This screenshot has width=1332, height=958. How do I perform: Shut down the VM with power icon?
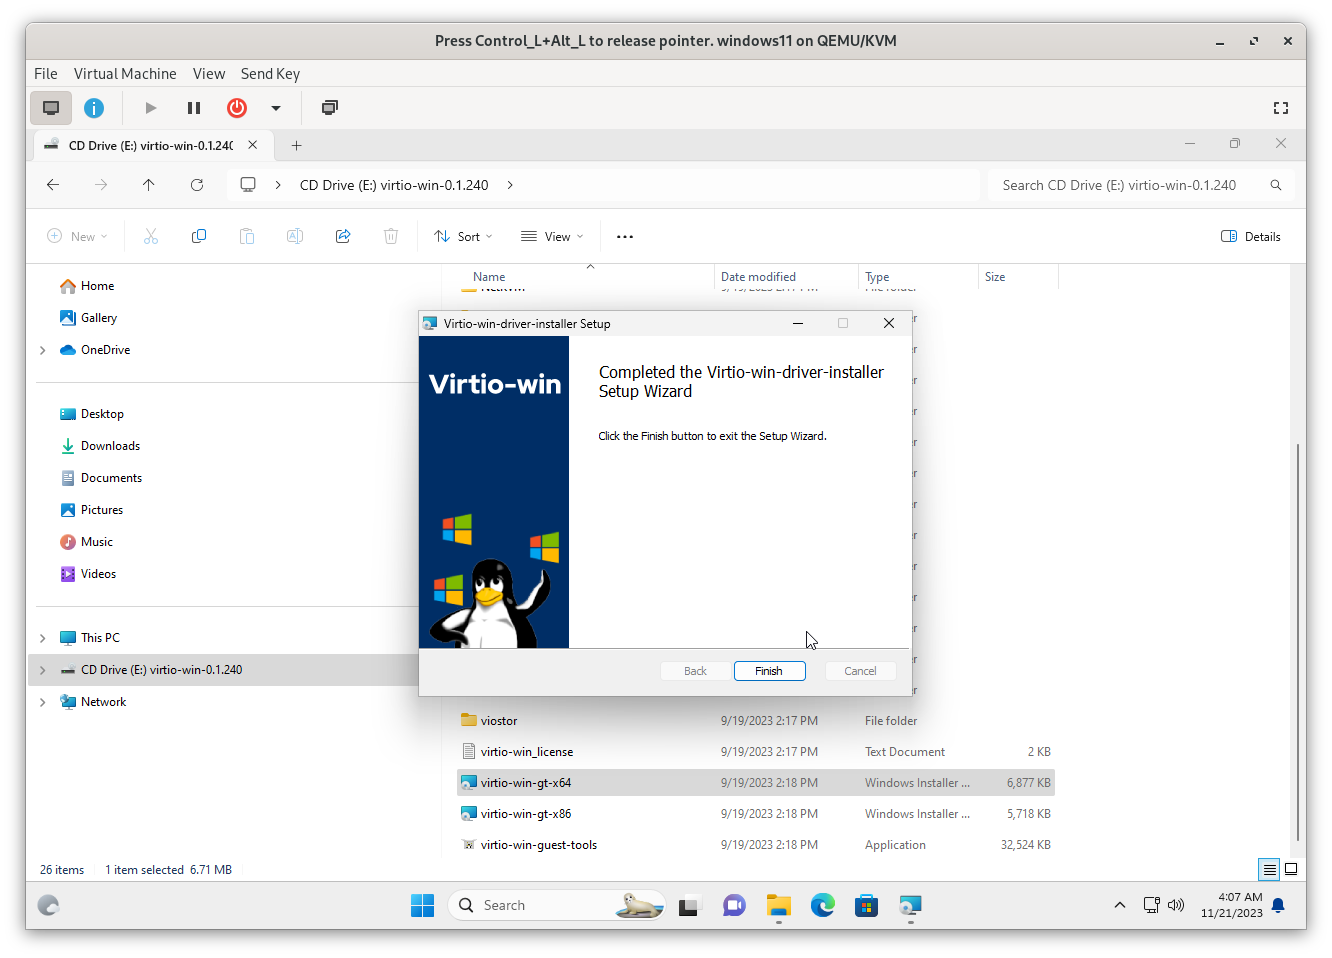(x=237, y=108)
